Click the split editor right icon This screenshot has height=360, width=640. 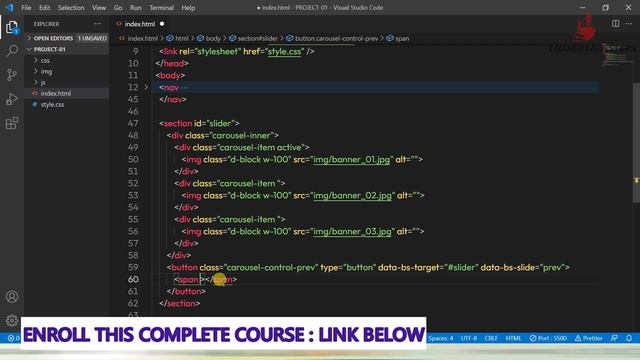click(616, 24)
